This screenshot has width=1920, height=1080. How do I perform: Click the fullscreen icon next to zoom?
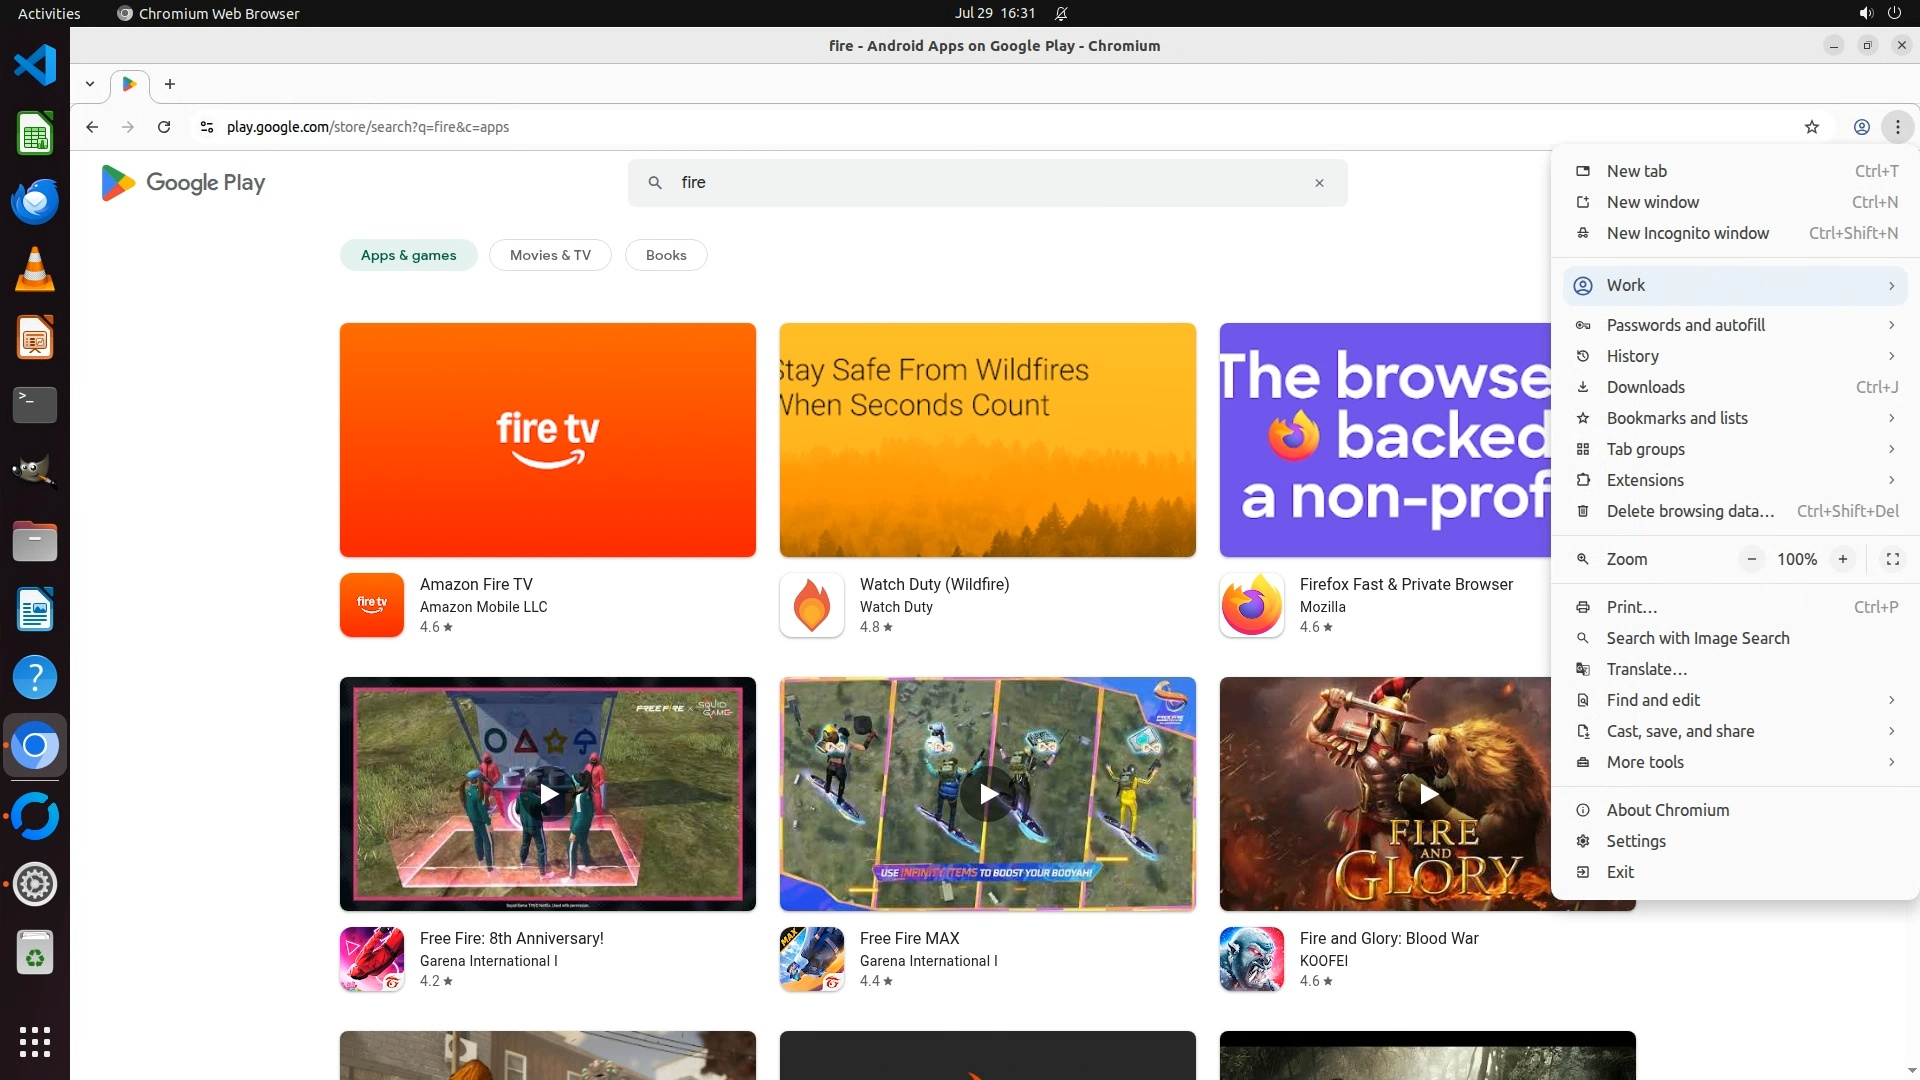click(1892, 559)
